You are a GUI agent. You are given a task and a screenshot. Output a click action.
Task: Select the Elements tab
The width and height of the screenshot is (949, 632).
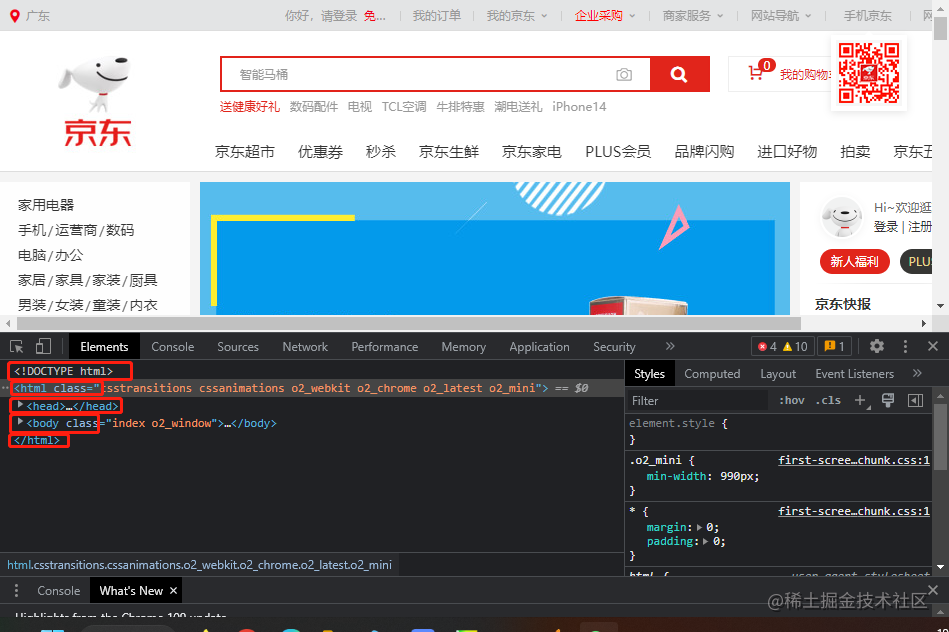point(104,347)
